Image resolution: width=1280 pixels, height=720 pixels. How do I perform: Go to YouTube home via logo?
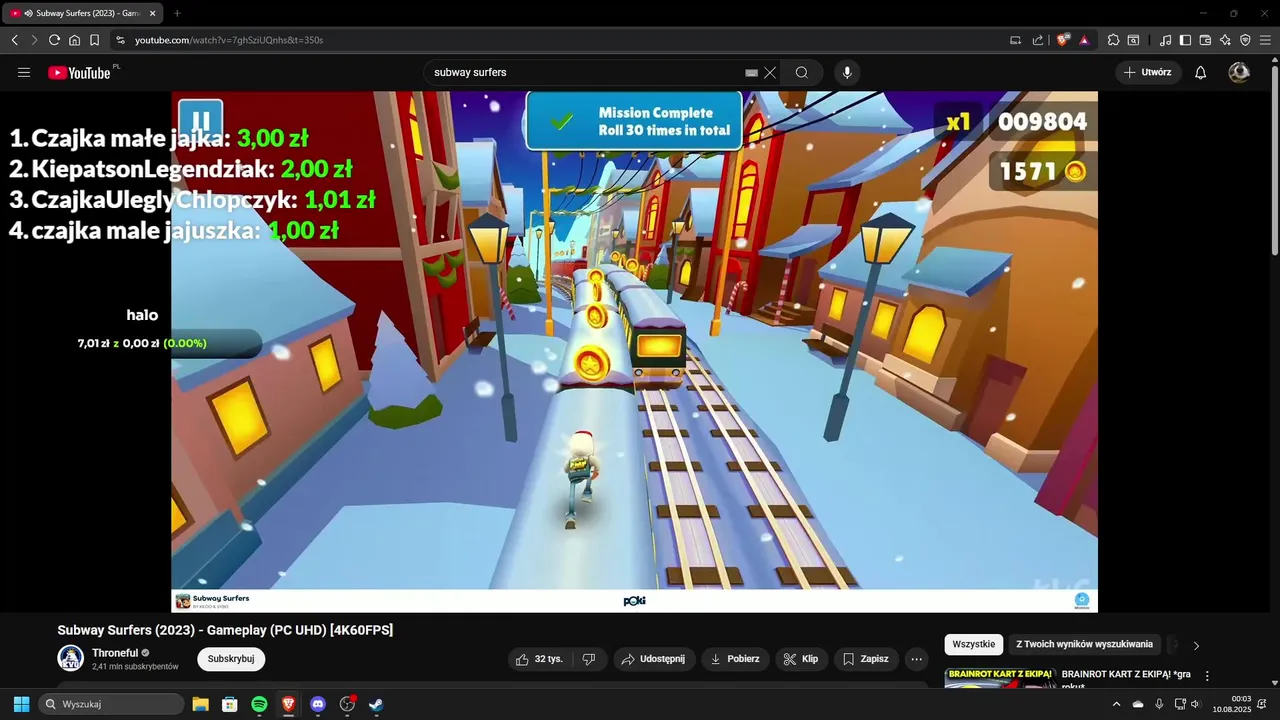79,72
